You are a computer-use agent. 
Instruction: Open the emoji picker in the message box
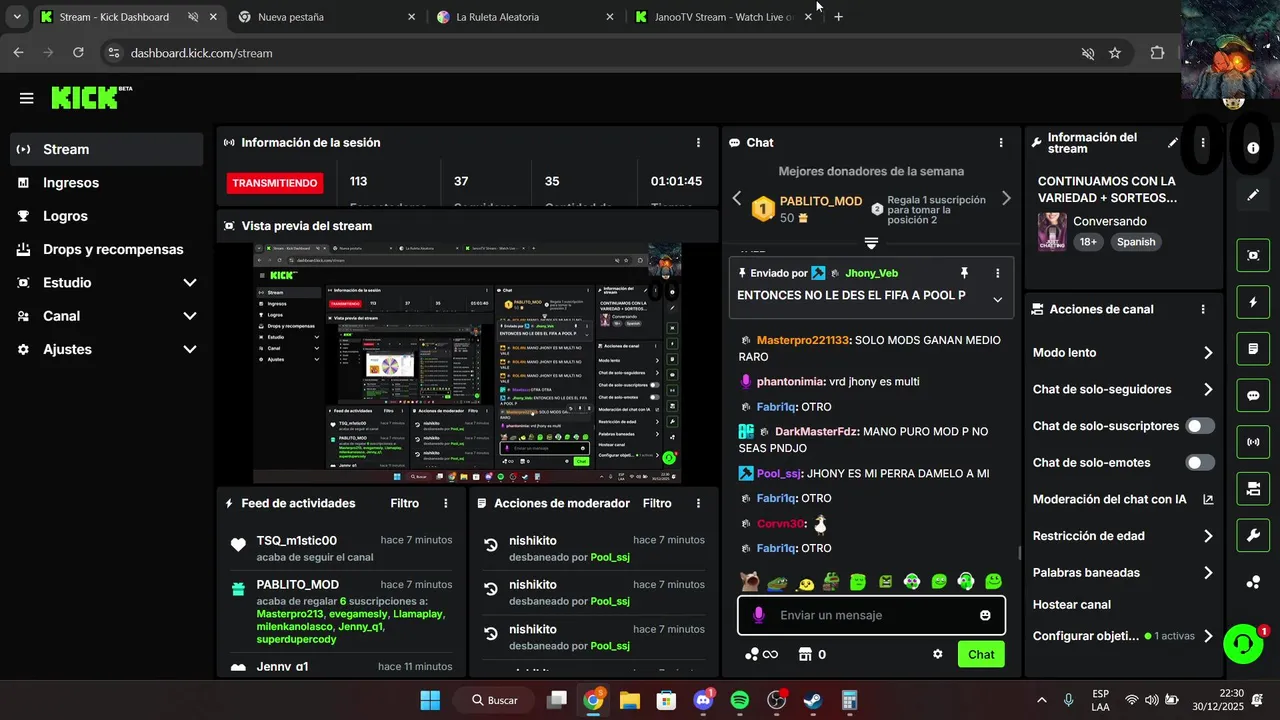[x=985, y=615]
